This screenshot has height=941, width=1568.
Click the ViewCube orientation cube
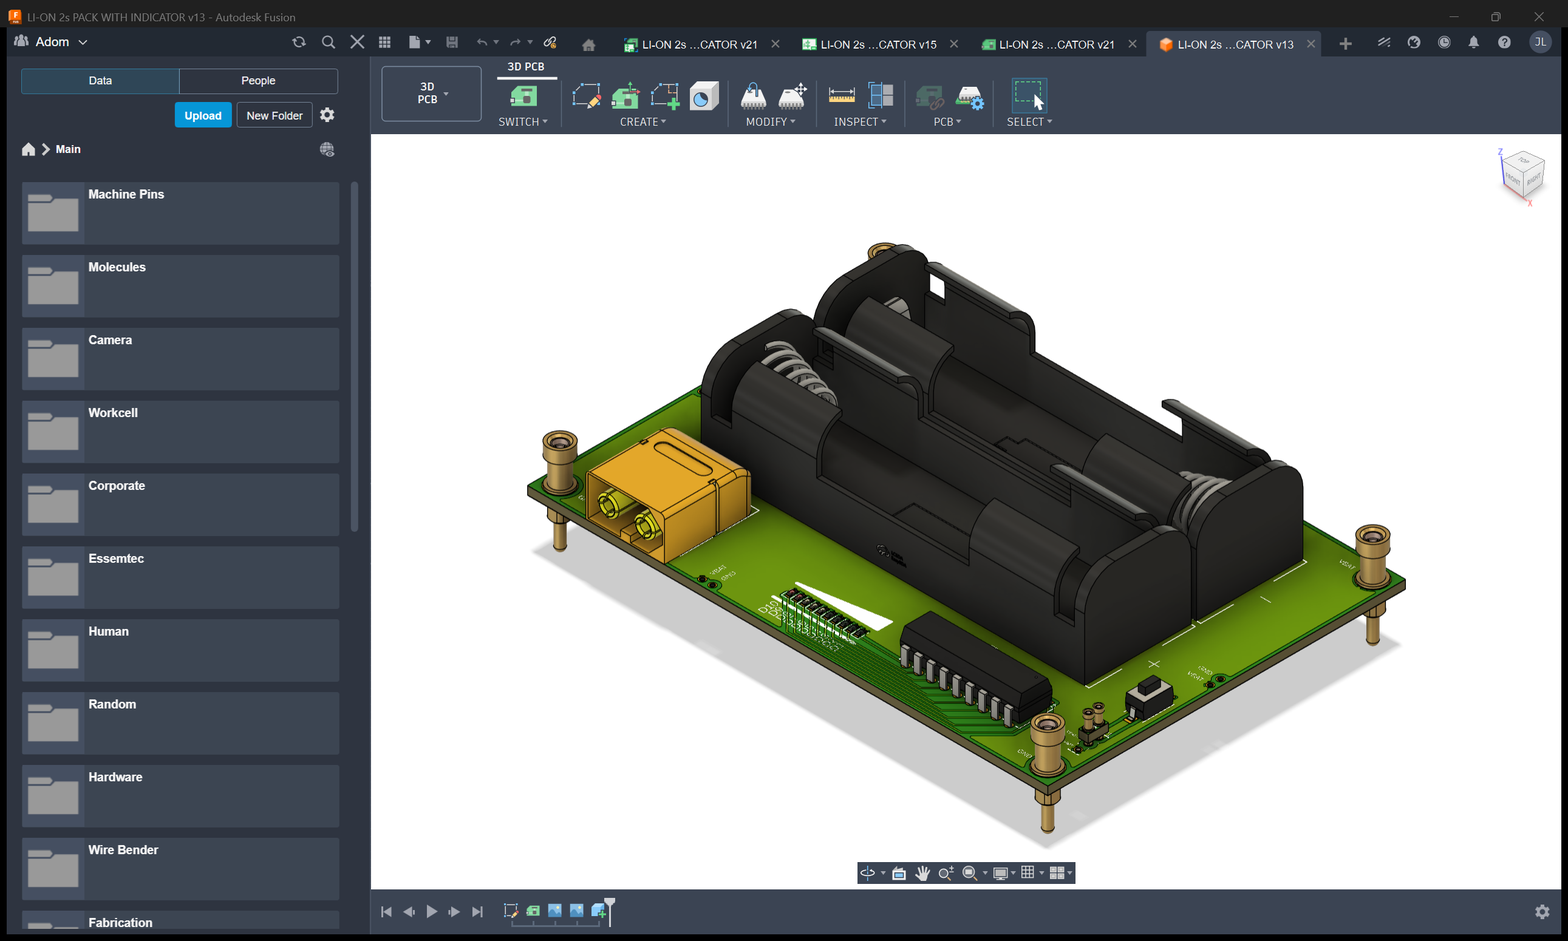pos(1523,175)
